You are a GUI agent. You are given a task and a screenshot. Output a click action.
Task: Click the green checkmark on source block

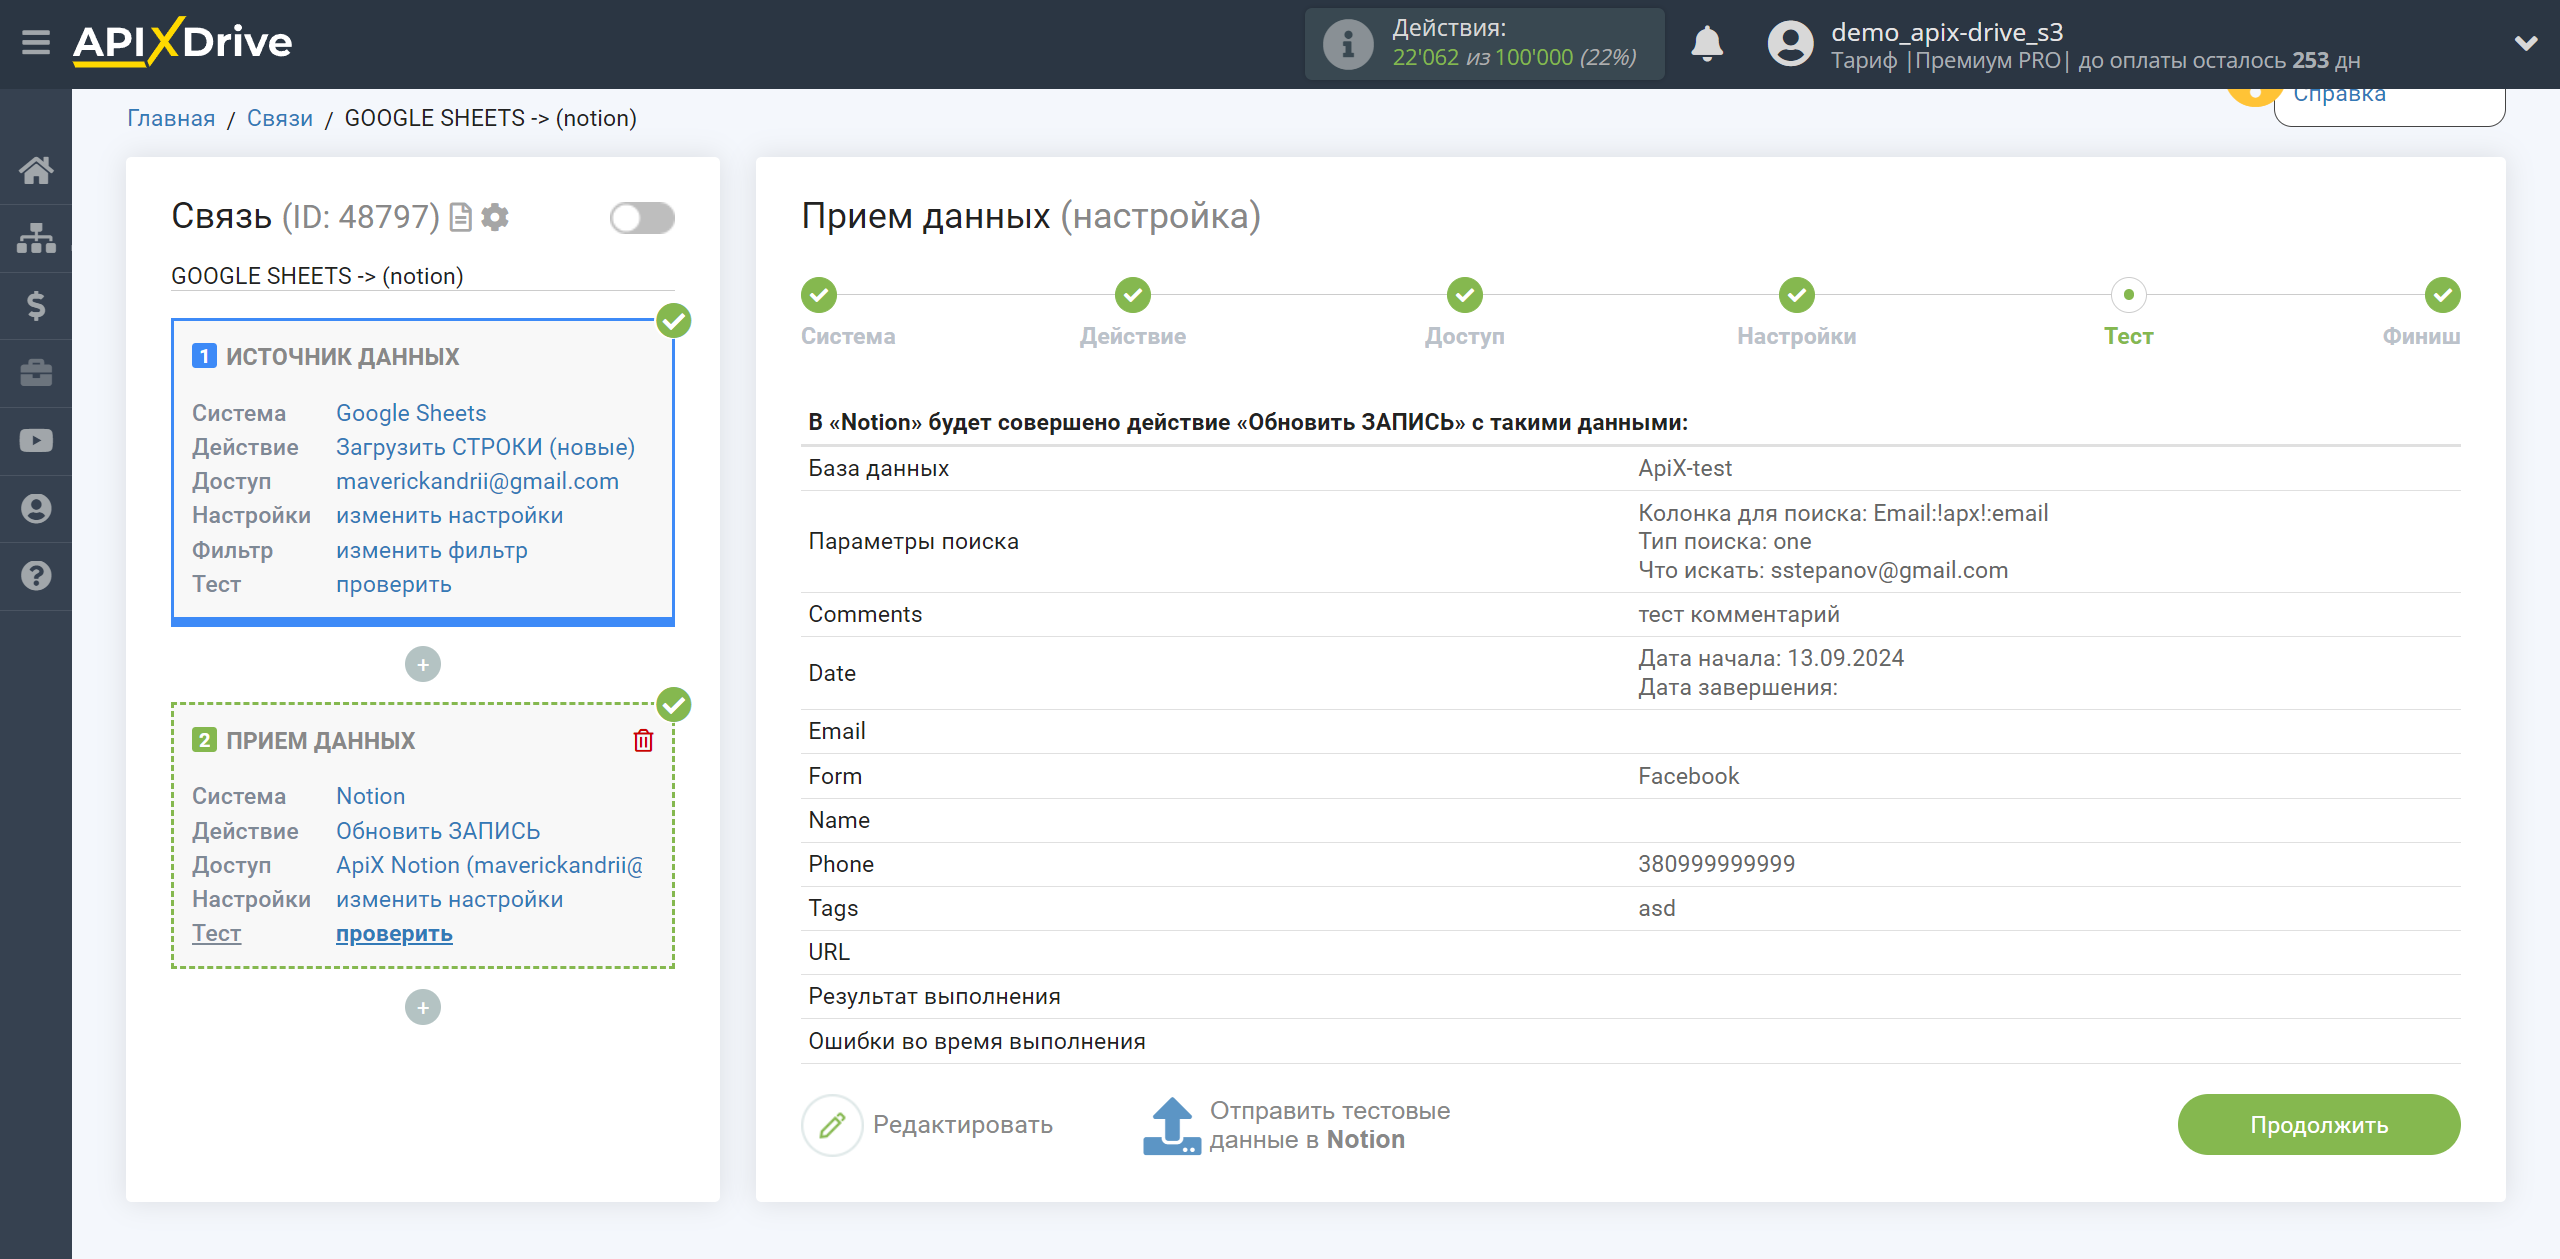674,320
